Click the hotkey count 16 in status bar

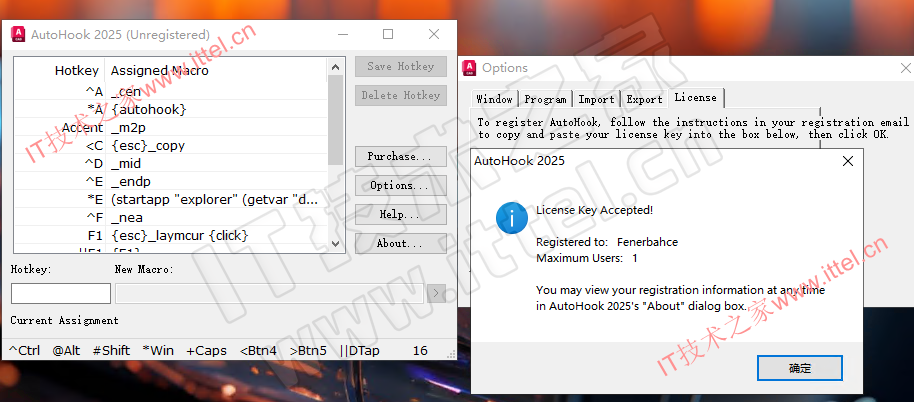click(420, 350)
